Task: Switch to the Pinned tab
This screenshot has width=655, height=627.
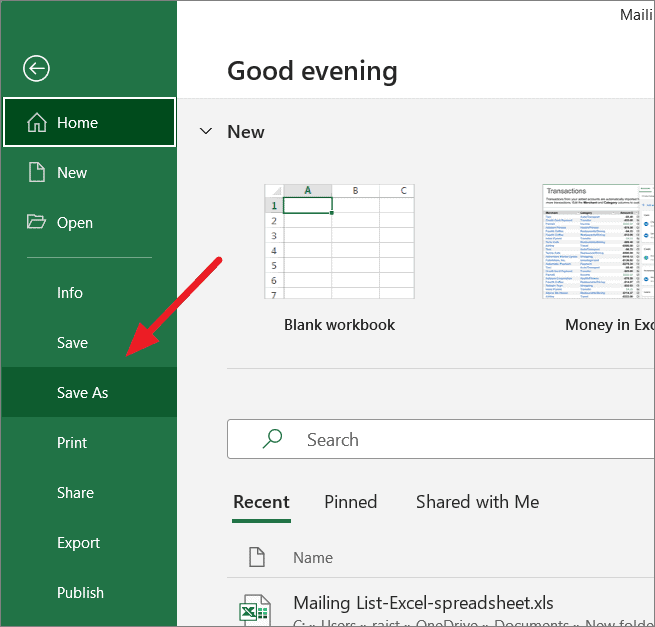Action: [x=350, y=502]
